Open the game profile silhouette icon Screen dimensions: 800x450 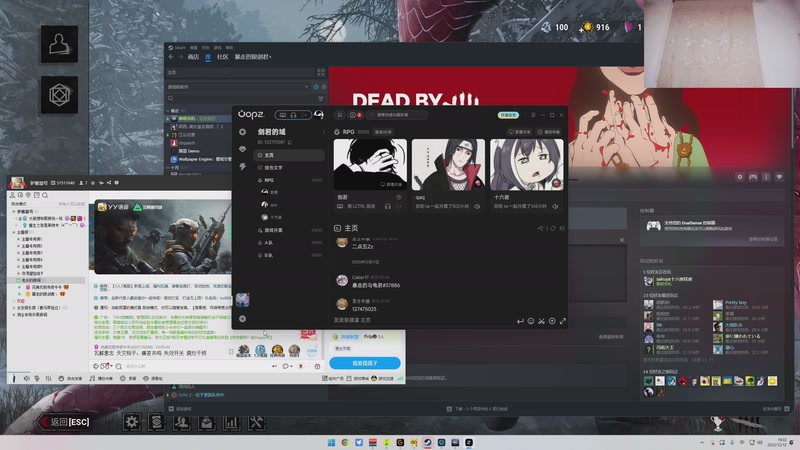[x=60, y=44]
